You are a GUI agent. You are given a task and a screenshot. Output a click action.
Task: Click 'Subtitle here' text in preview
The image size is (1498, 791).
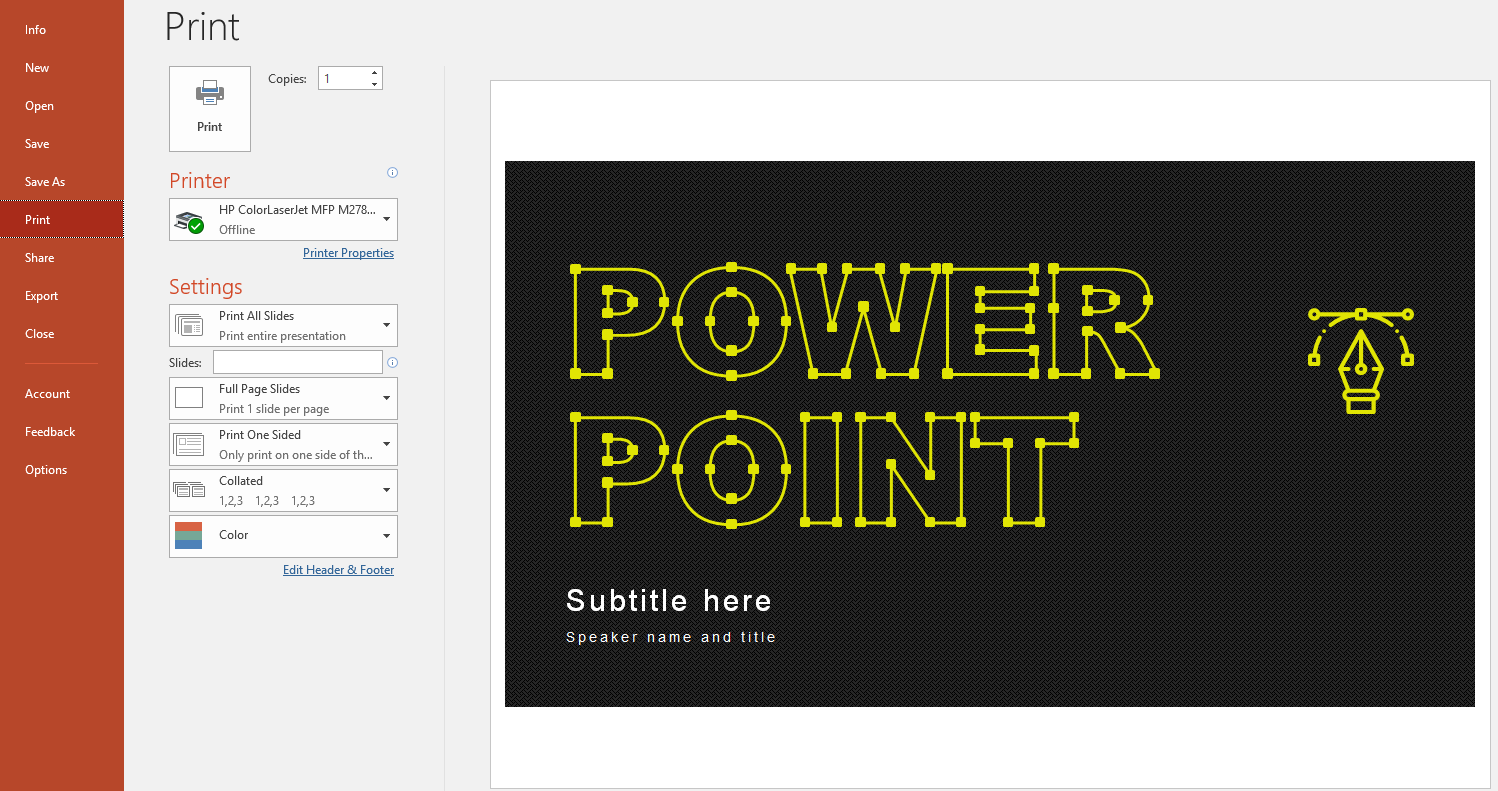coord(669,601)
